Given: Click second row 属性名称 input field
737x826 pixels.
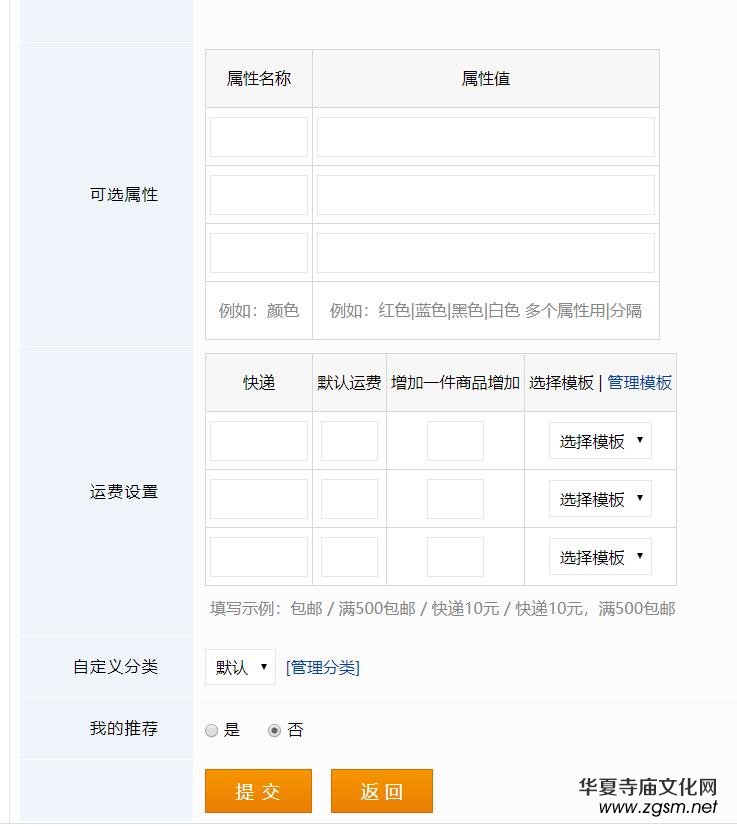Looking at the screenshot, I should coord(259,195).
